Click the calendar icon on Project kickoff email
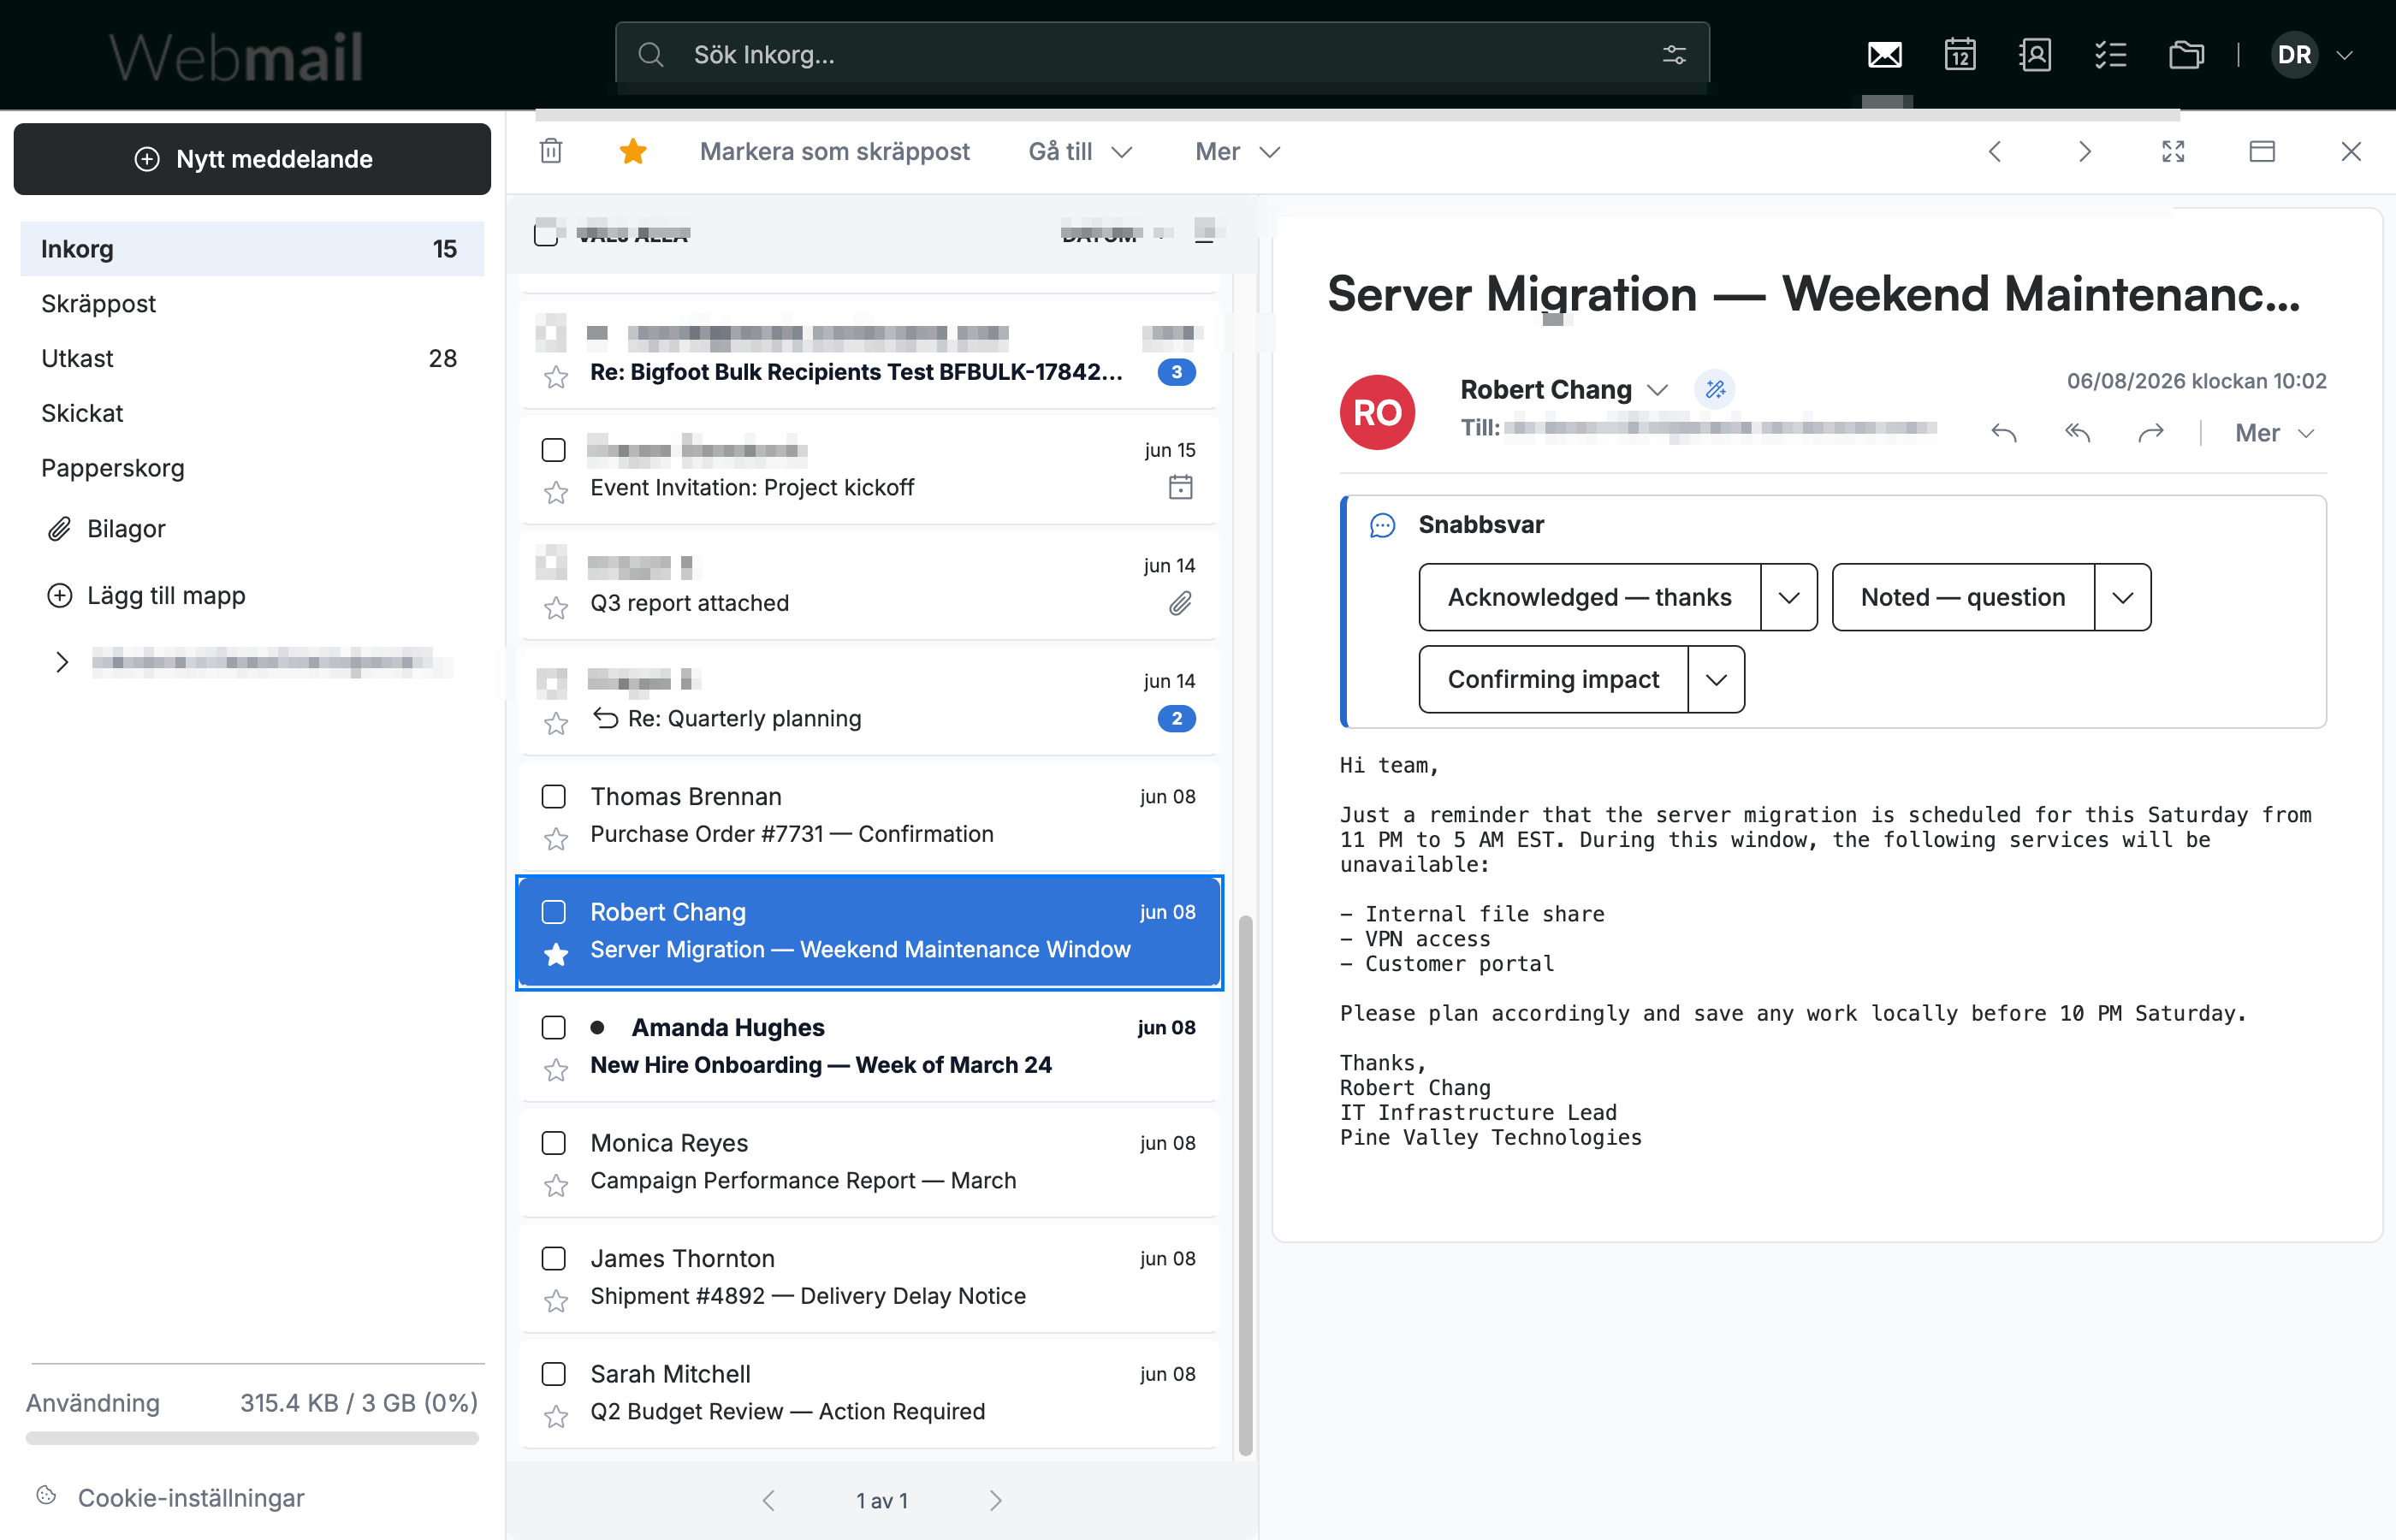 1180,487
